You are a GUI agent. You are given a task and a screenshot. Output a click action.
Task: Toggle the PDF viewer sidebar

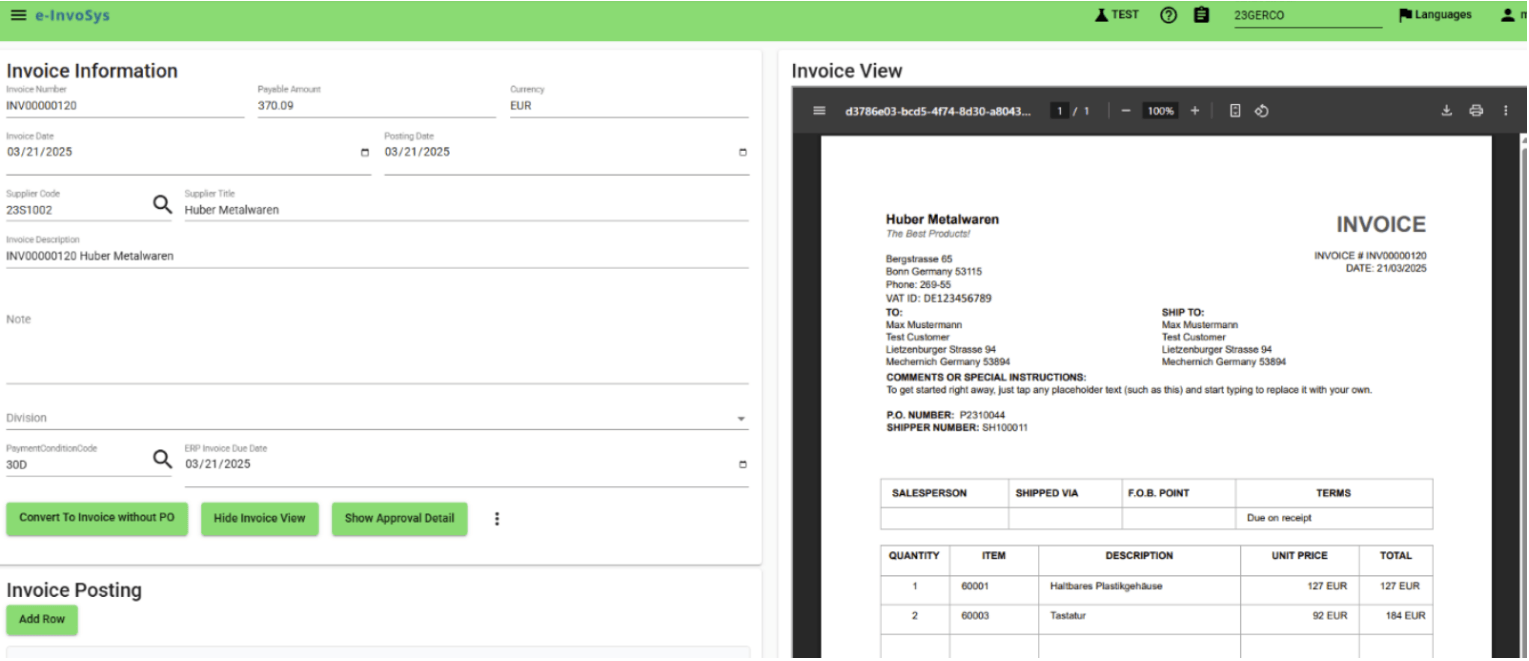pyautogui.click(x=819, y=111)
